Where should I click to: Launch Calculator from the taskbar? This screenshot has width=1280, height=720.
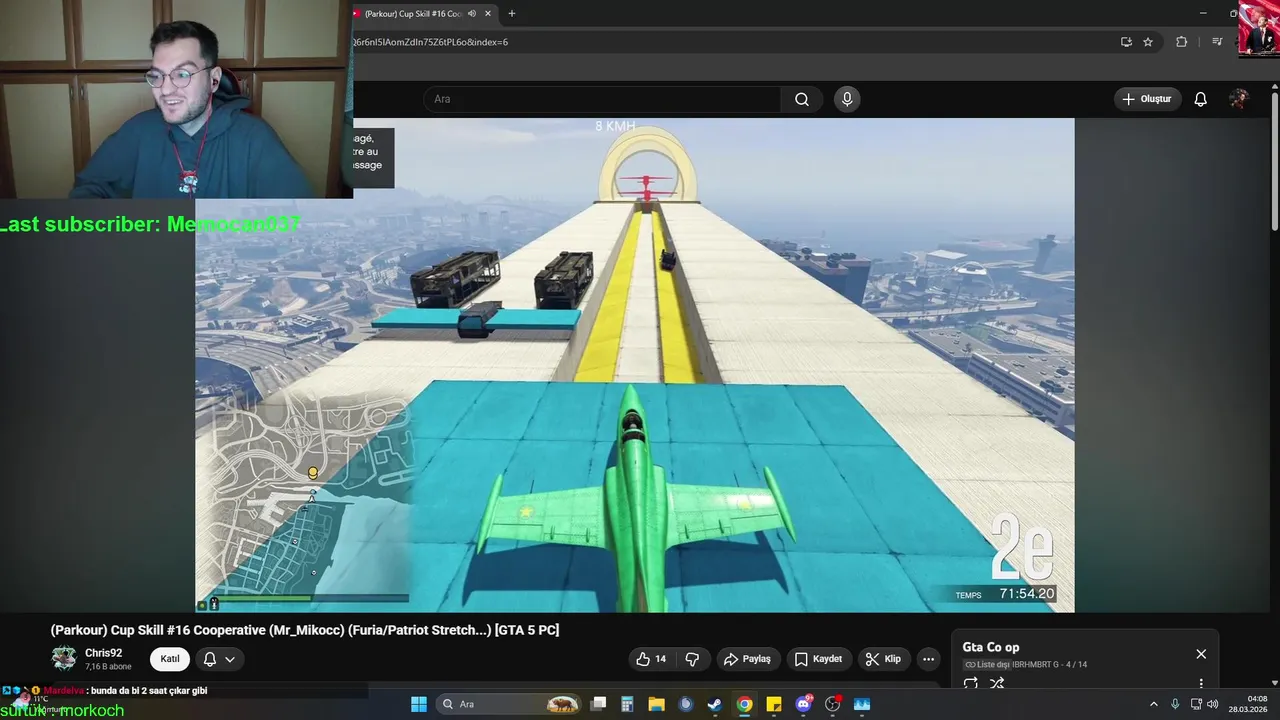[627, 704]
